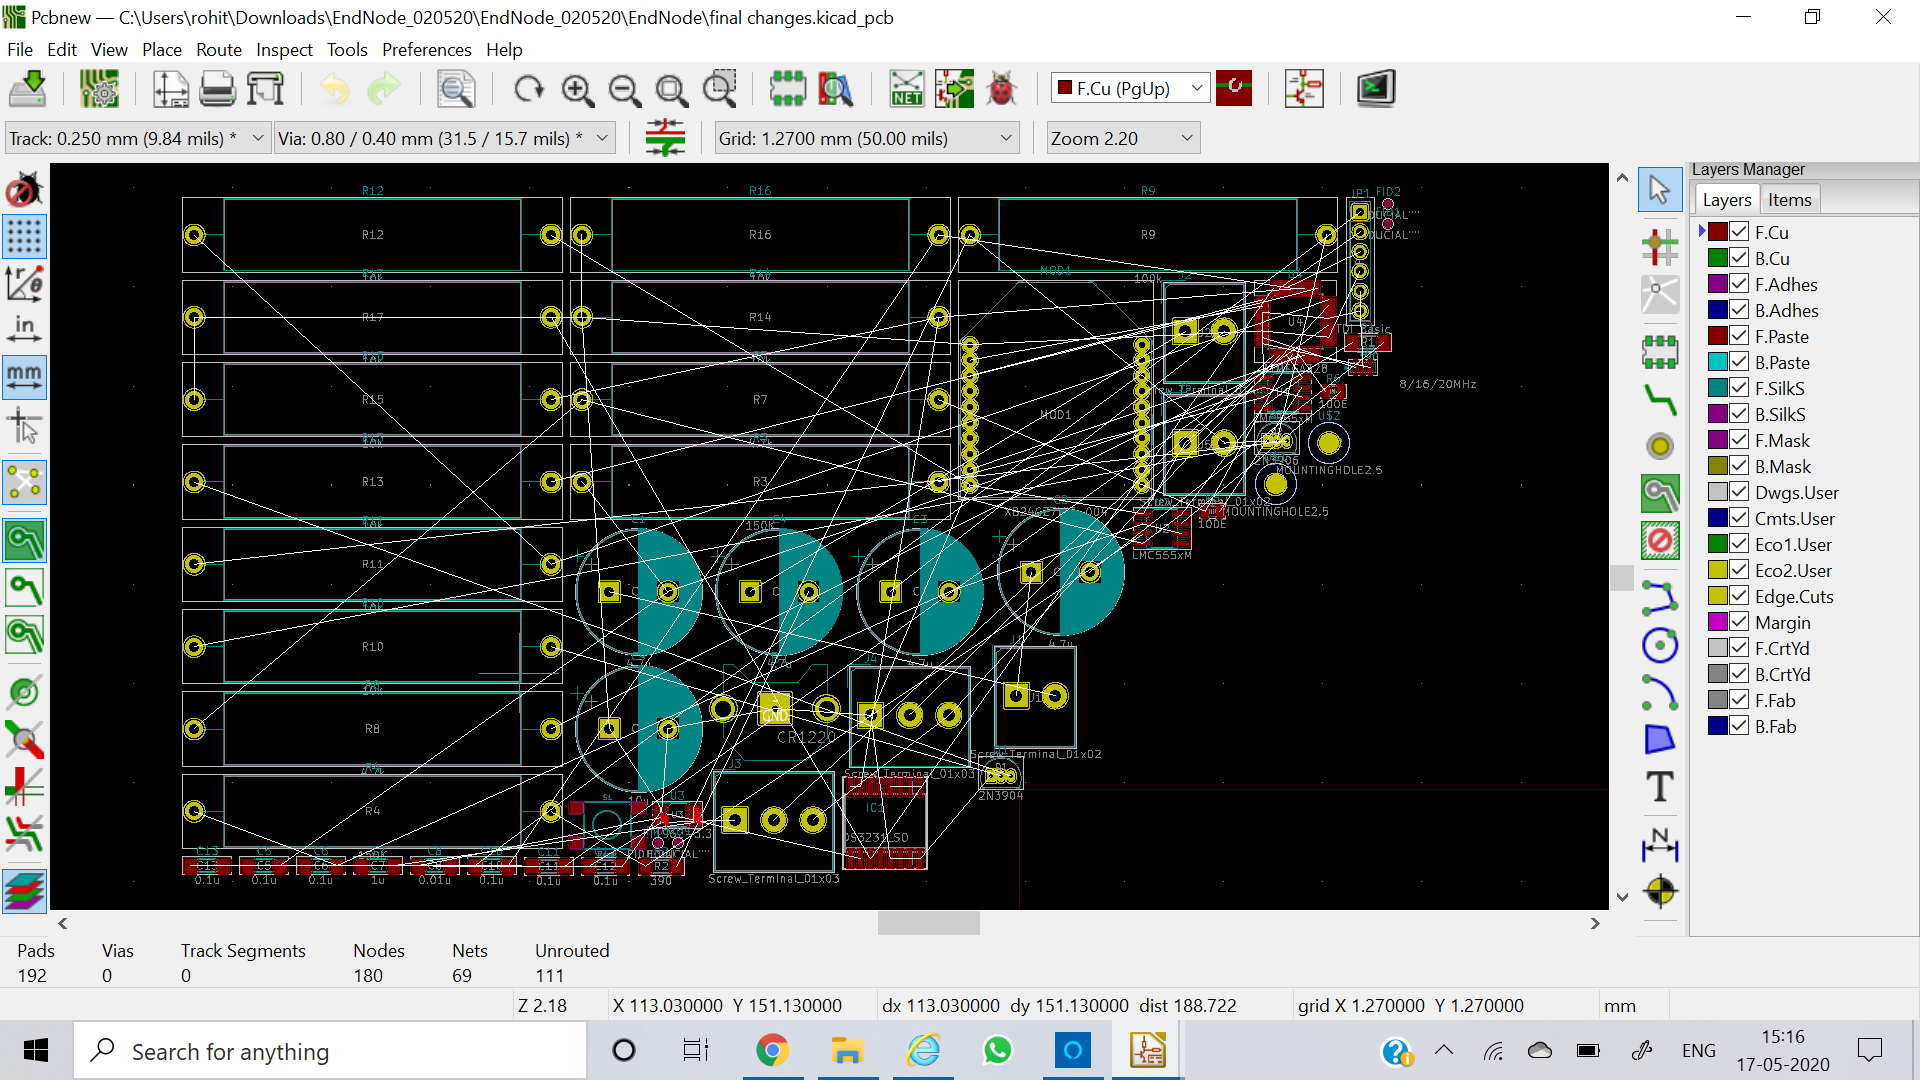Toggle visibility of F.SilkS layer
1920x1080 pixels.
tap(1742, 388)
